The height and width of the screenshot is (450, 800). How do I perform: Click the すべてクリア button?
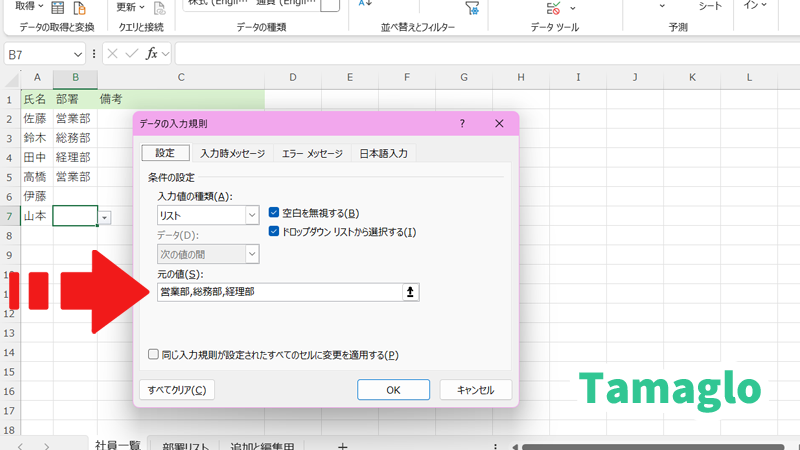click(x=177, y=390)
